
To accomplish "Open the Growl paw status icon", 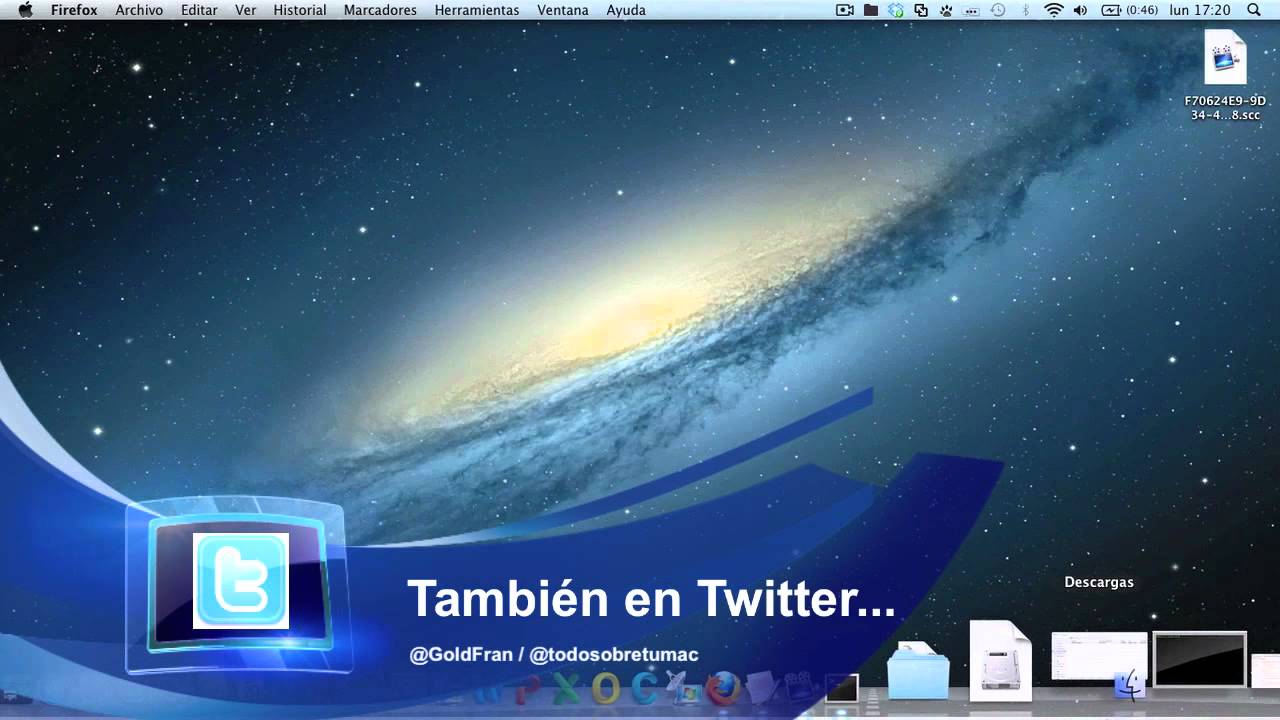I will 946,10.
